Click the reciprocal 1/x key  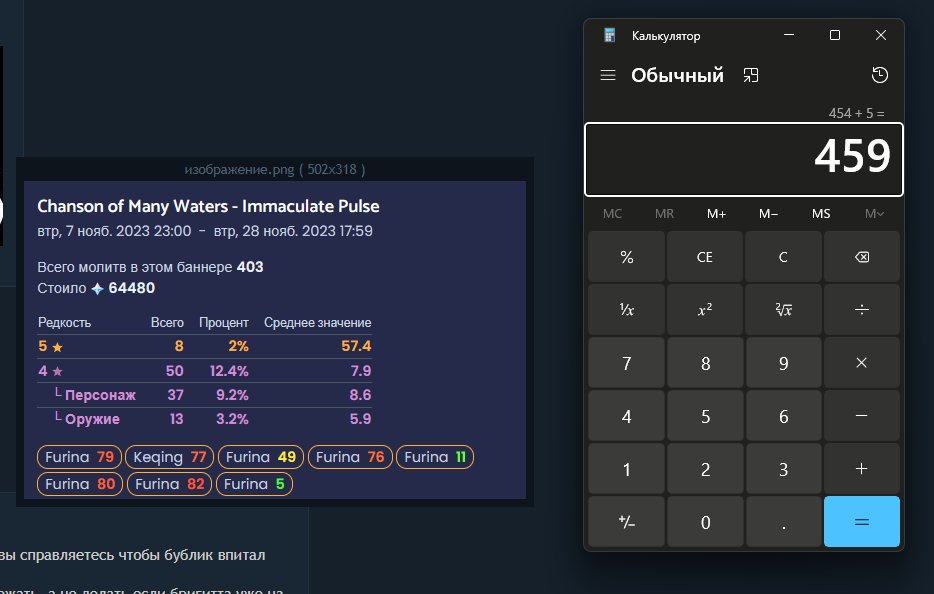[x=627, y=310]
